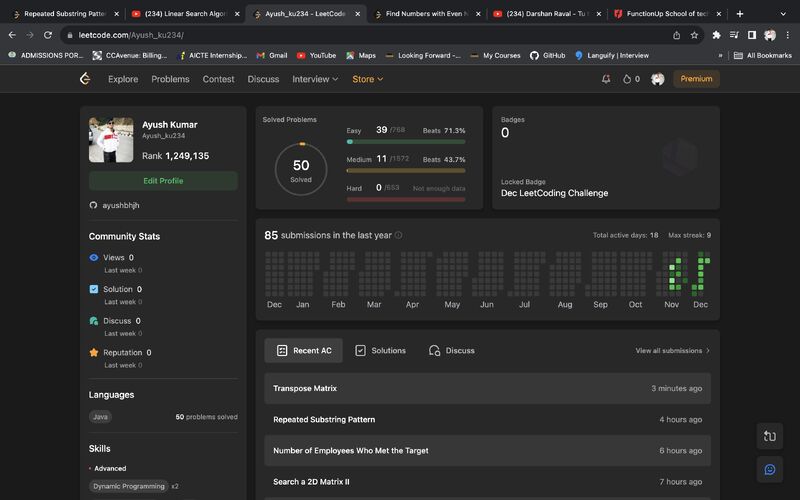The height and width of the screenshot is (500, 800).
Task: Click the Discuss stat icon in Community Stats
Action: 94,321
